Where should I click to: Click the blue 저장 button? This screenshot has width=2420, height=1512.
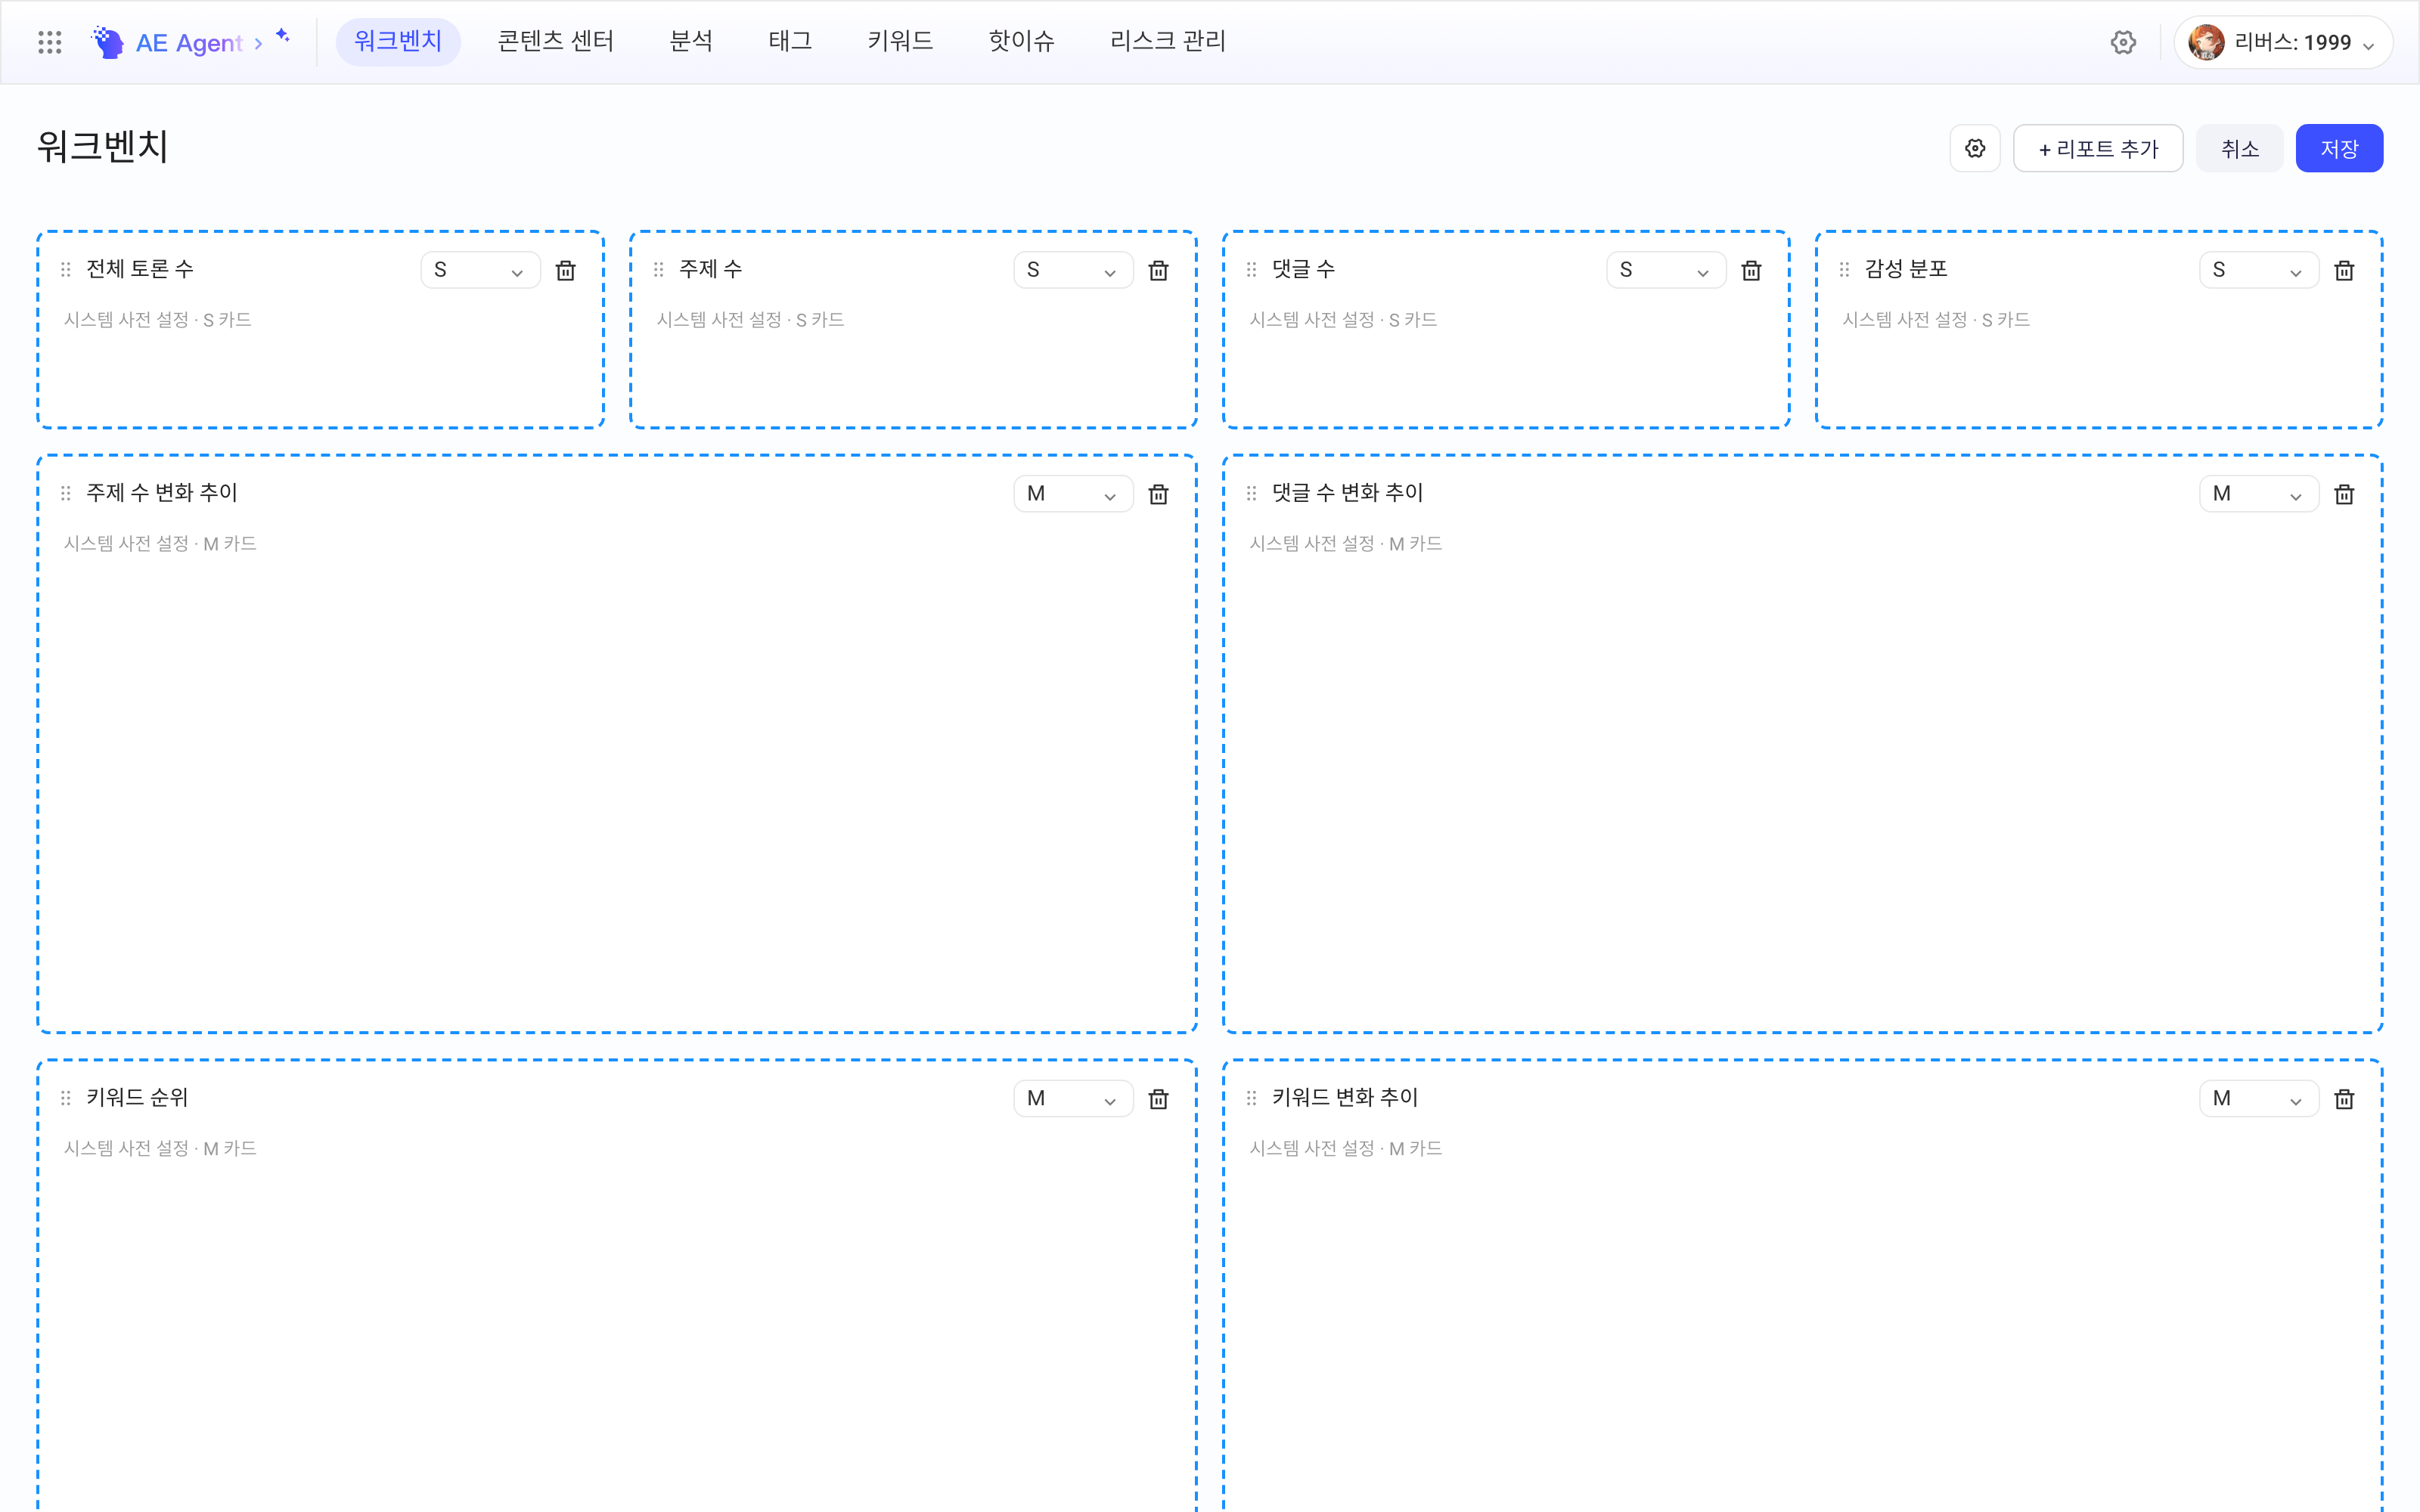click(2340, 148)
